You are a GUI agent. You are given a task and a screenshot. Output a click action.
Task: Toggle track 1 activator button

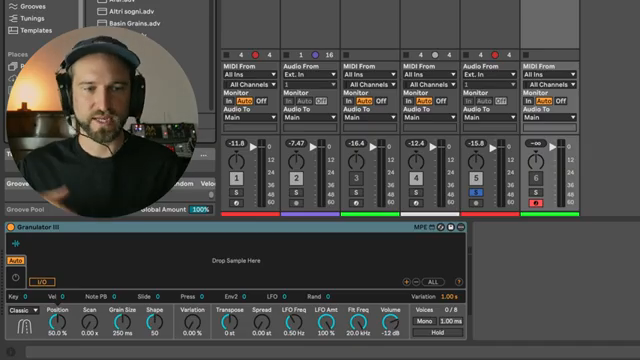point(236,178)
